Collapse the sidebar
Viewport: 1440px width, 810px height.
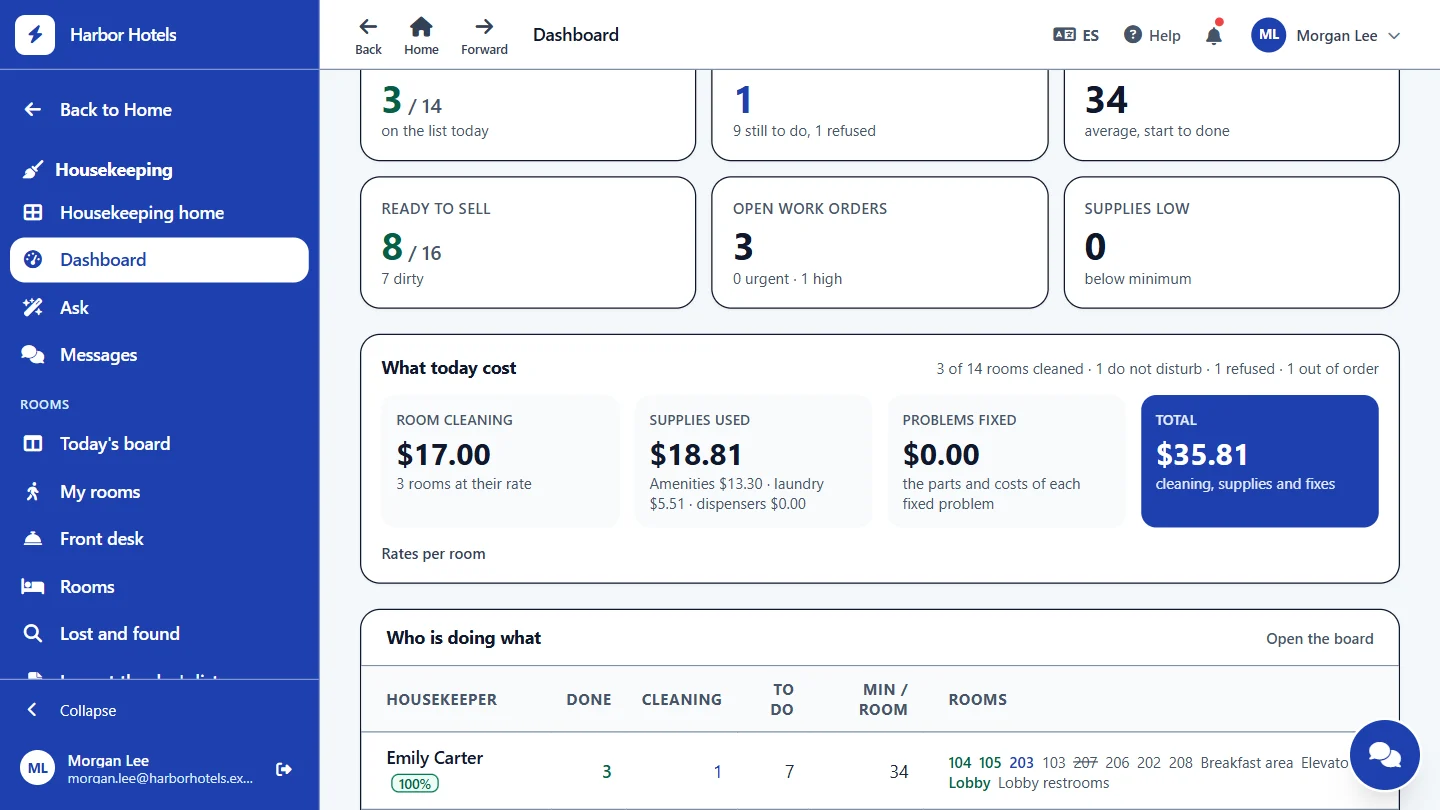[x=160, y=710]
